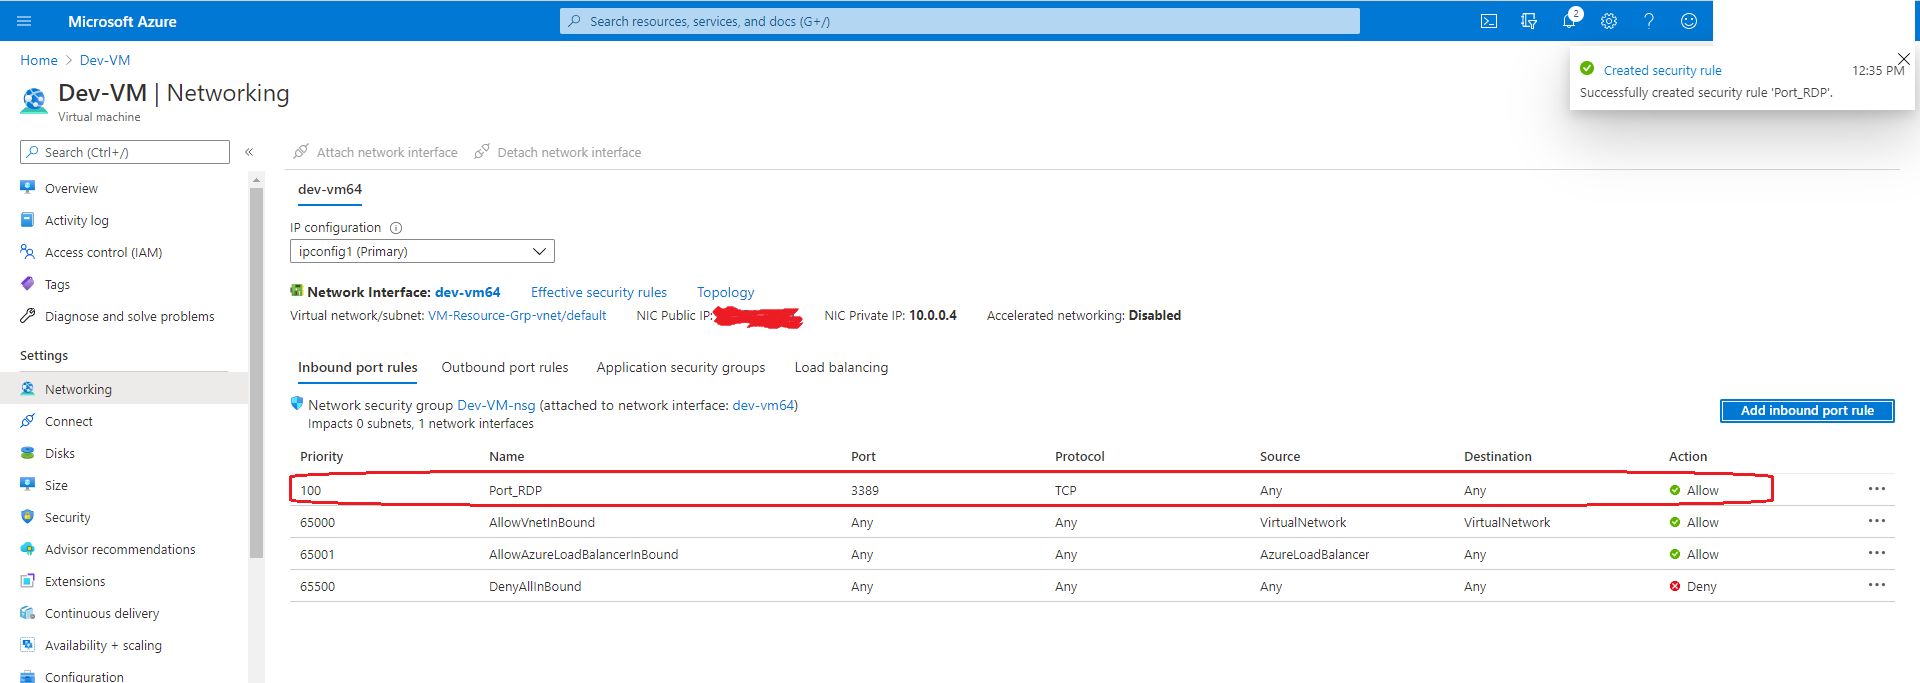Open the Help question mark

pyautogui.click(x=1649, y=21)
